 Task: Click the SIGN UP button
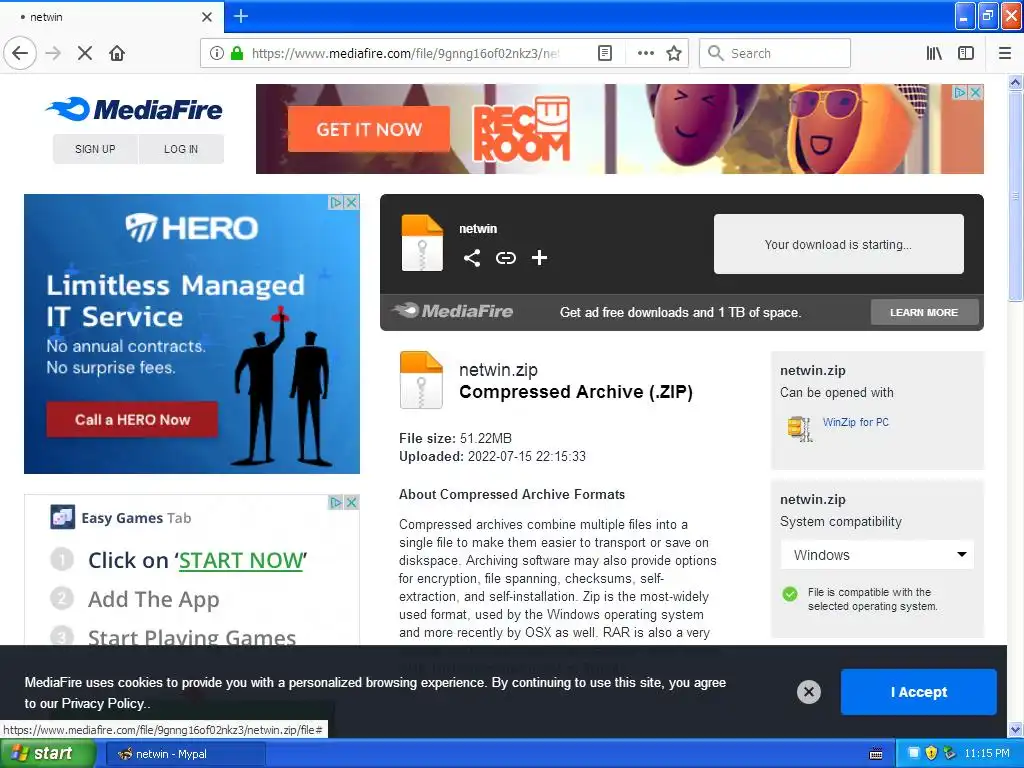coord(95,149)
